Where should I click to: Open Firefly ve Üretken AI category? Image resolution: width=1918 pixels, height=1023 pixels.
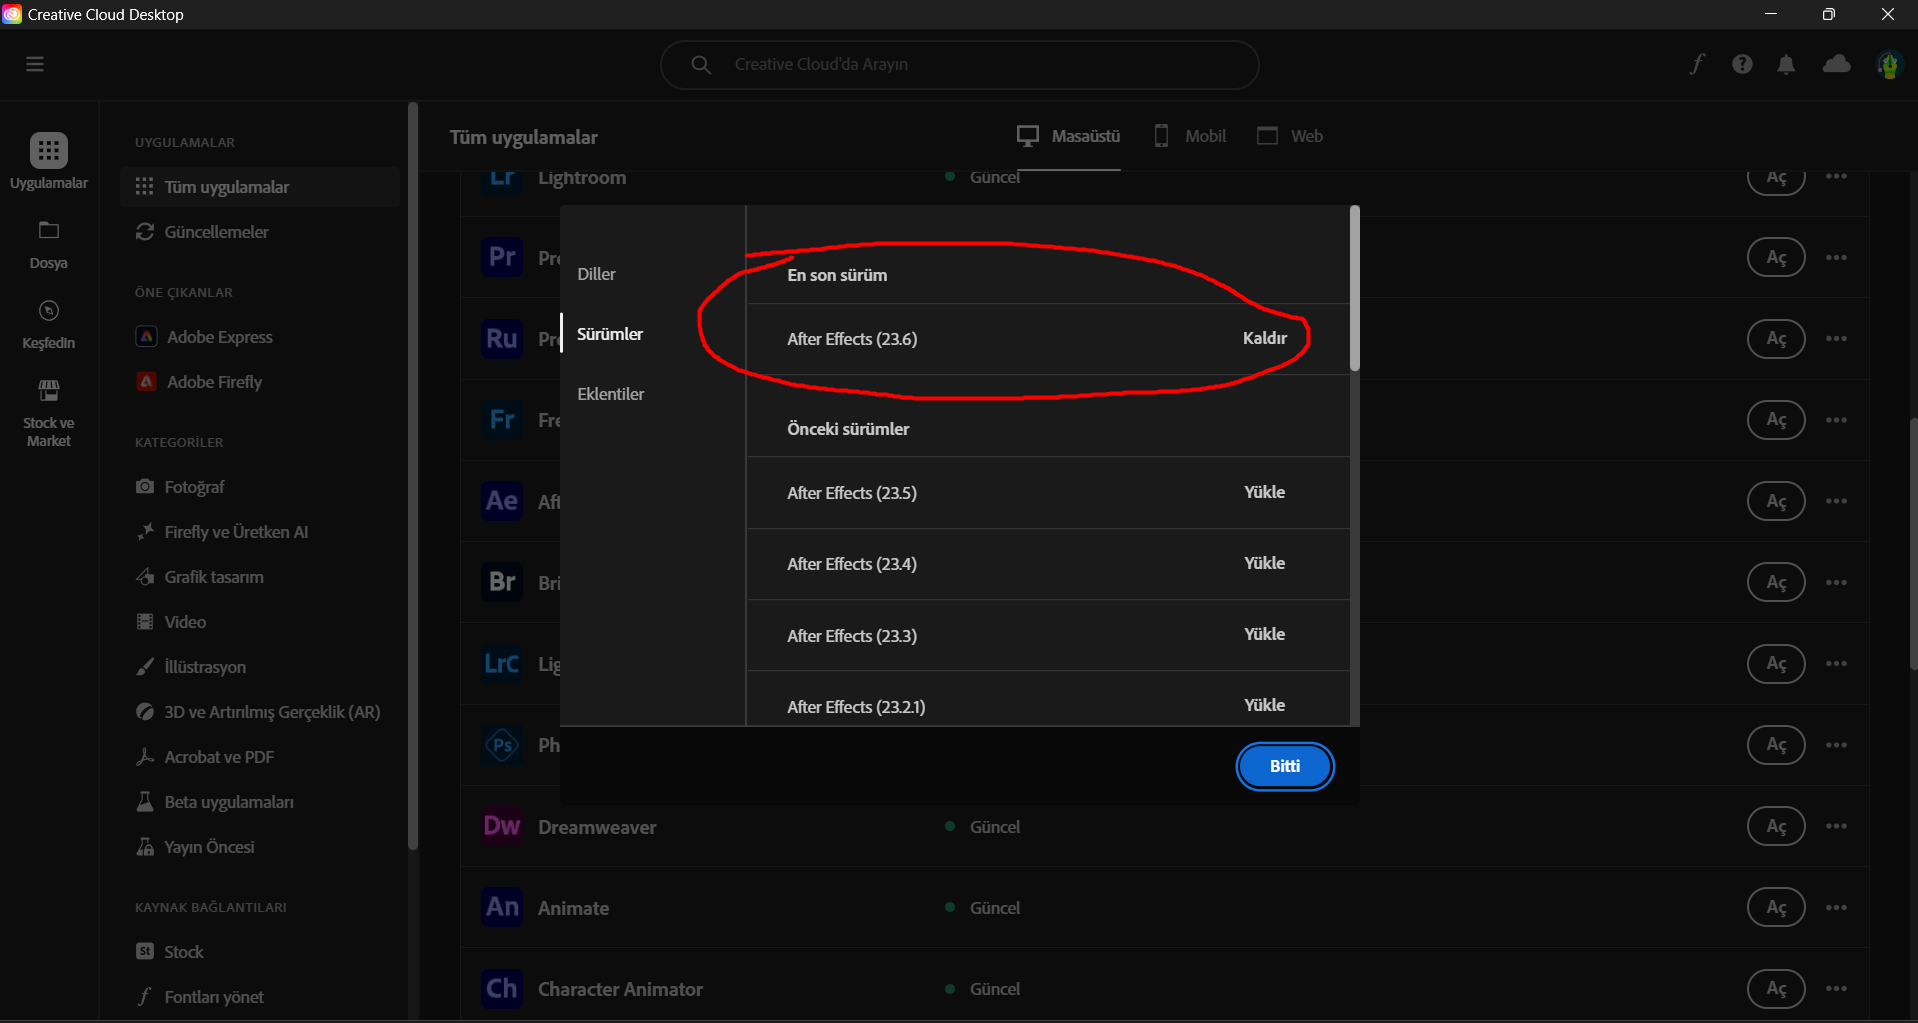tap(236, 532)
